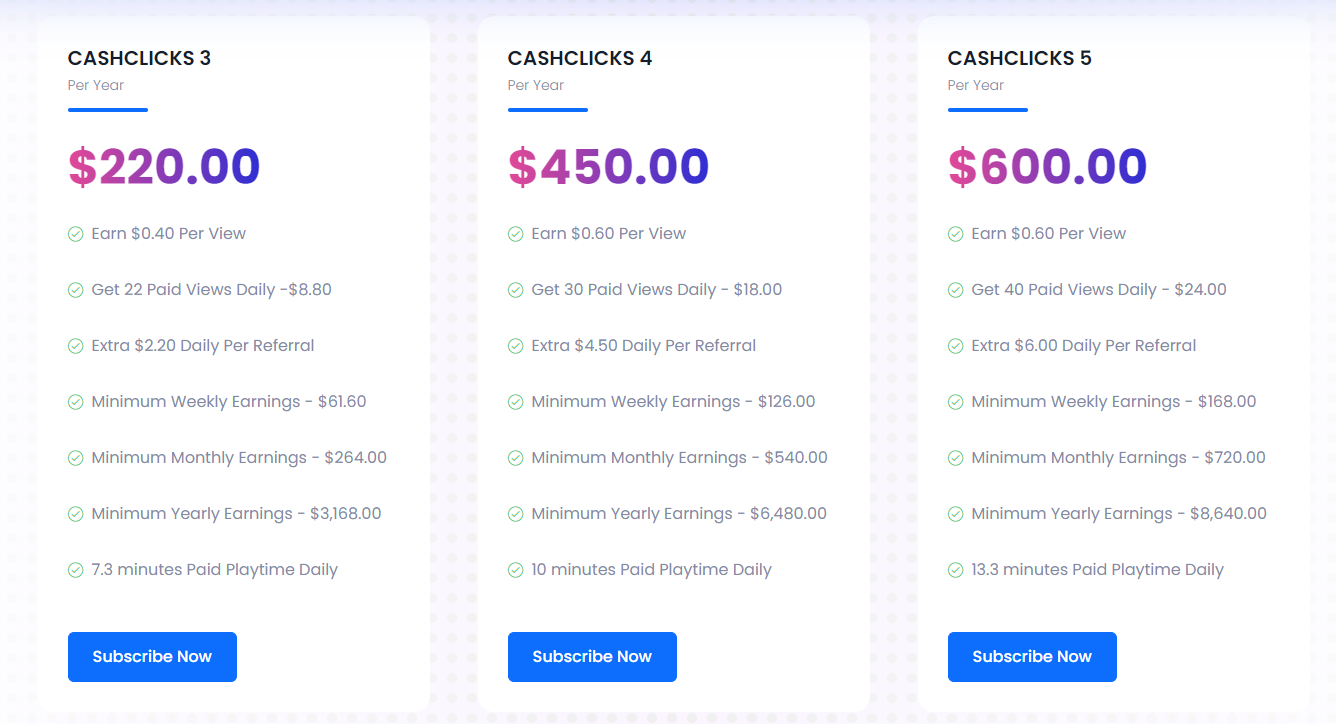
Task: Click check icon beside Minimum Yearly Earnings $8,640.00
Action: point(955,514)
